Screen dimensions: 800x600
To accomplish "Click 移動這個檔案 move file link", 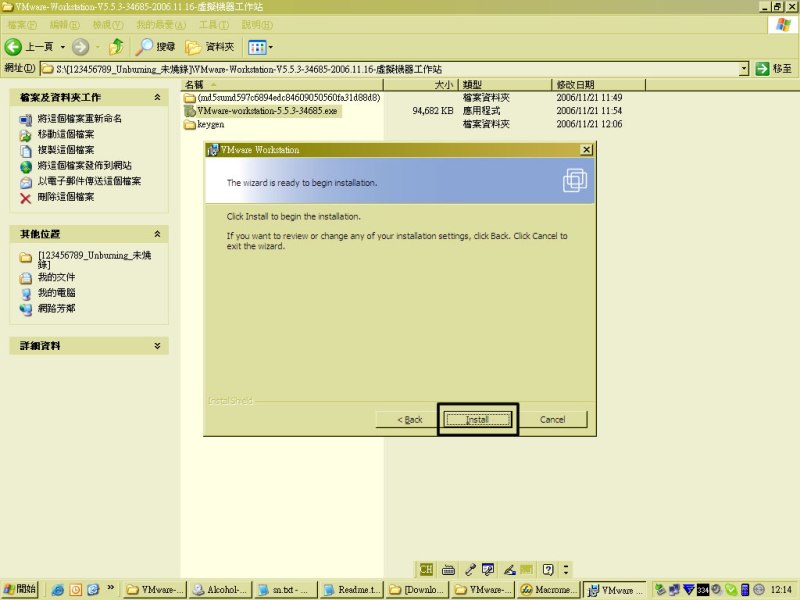I will (x=66, y=134).
